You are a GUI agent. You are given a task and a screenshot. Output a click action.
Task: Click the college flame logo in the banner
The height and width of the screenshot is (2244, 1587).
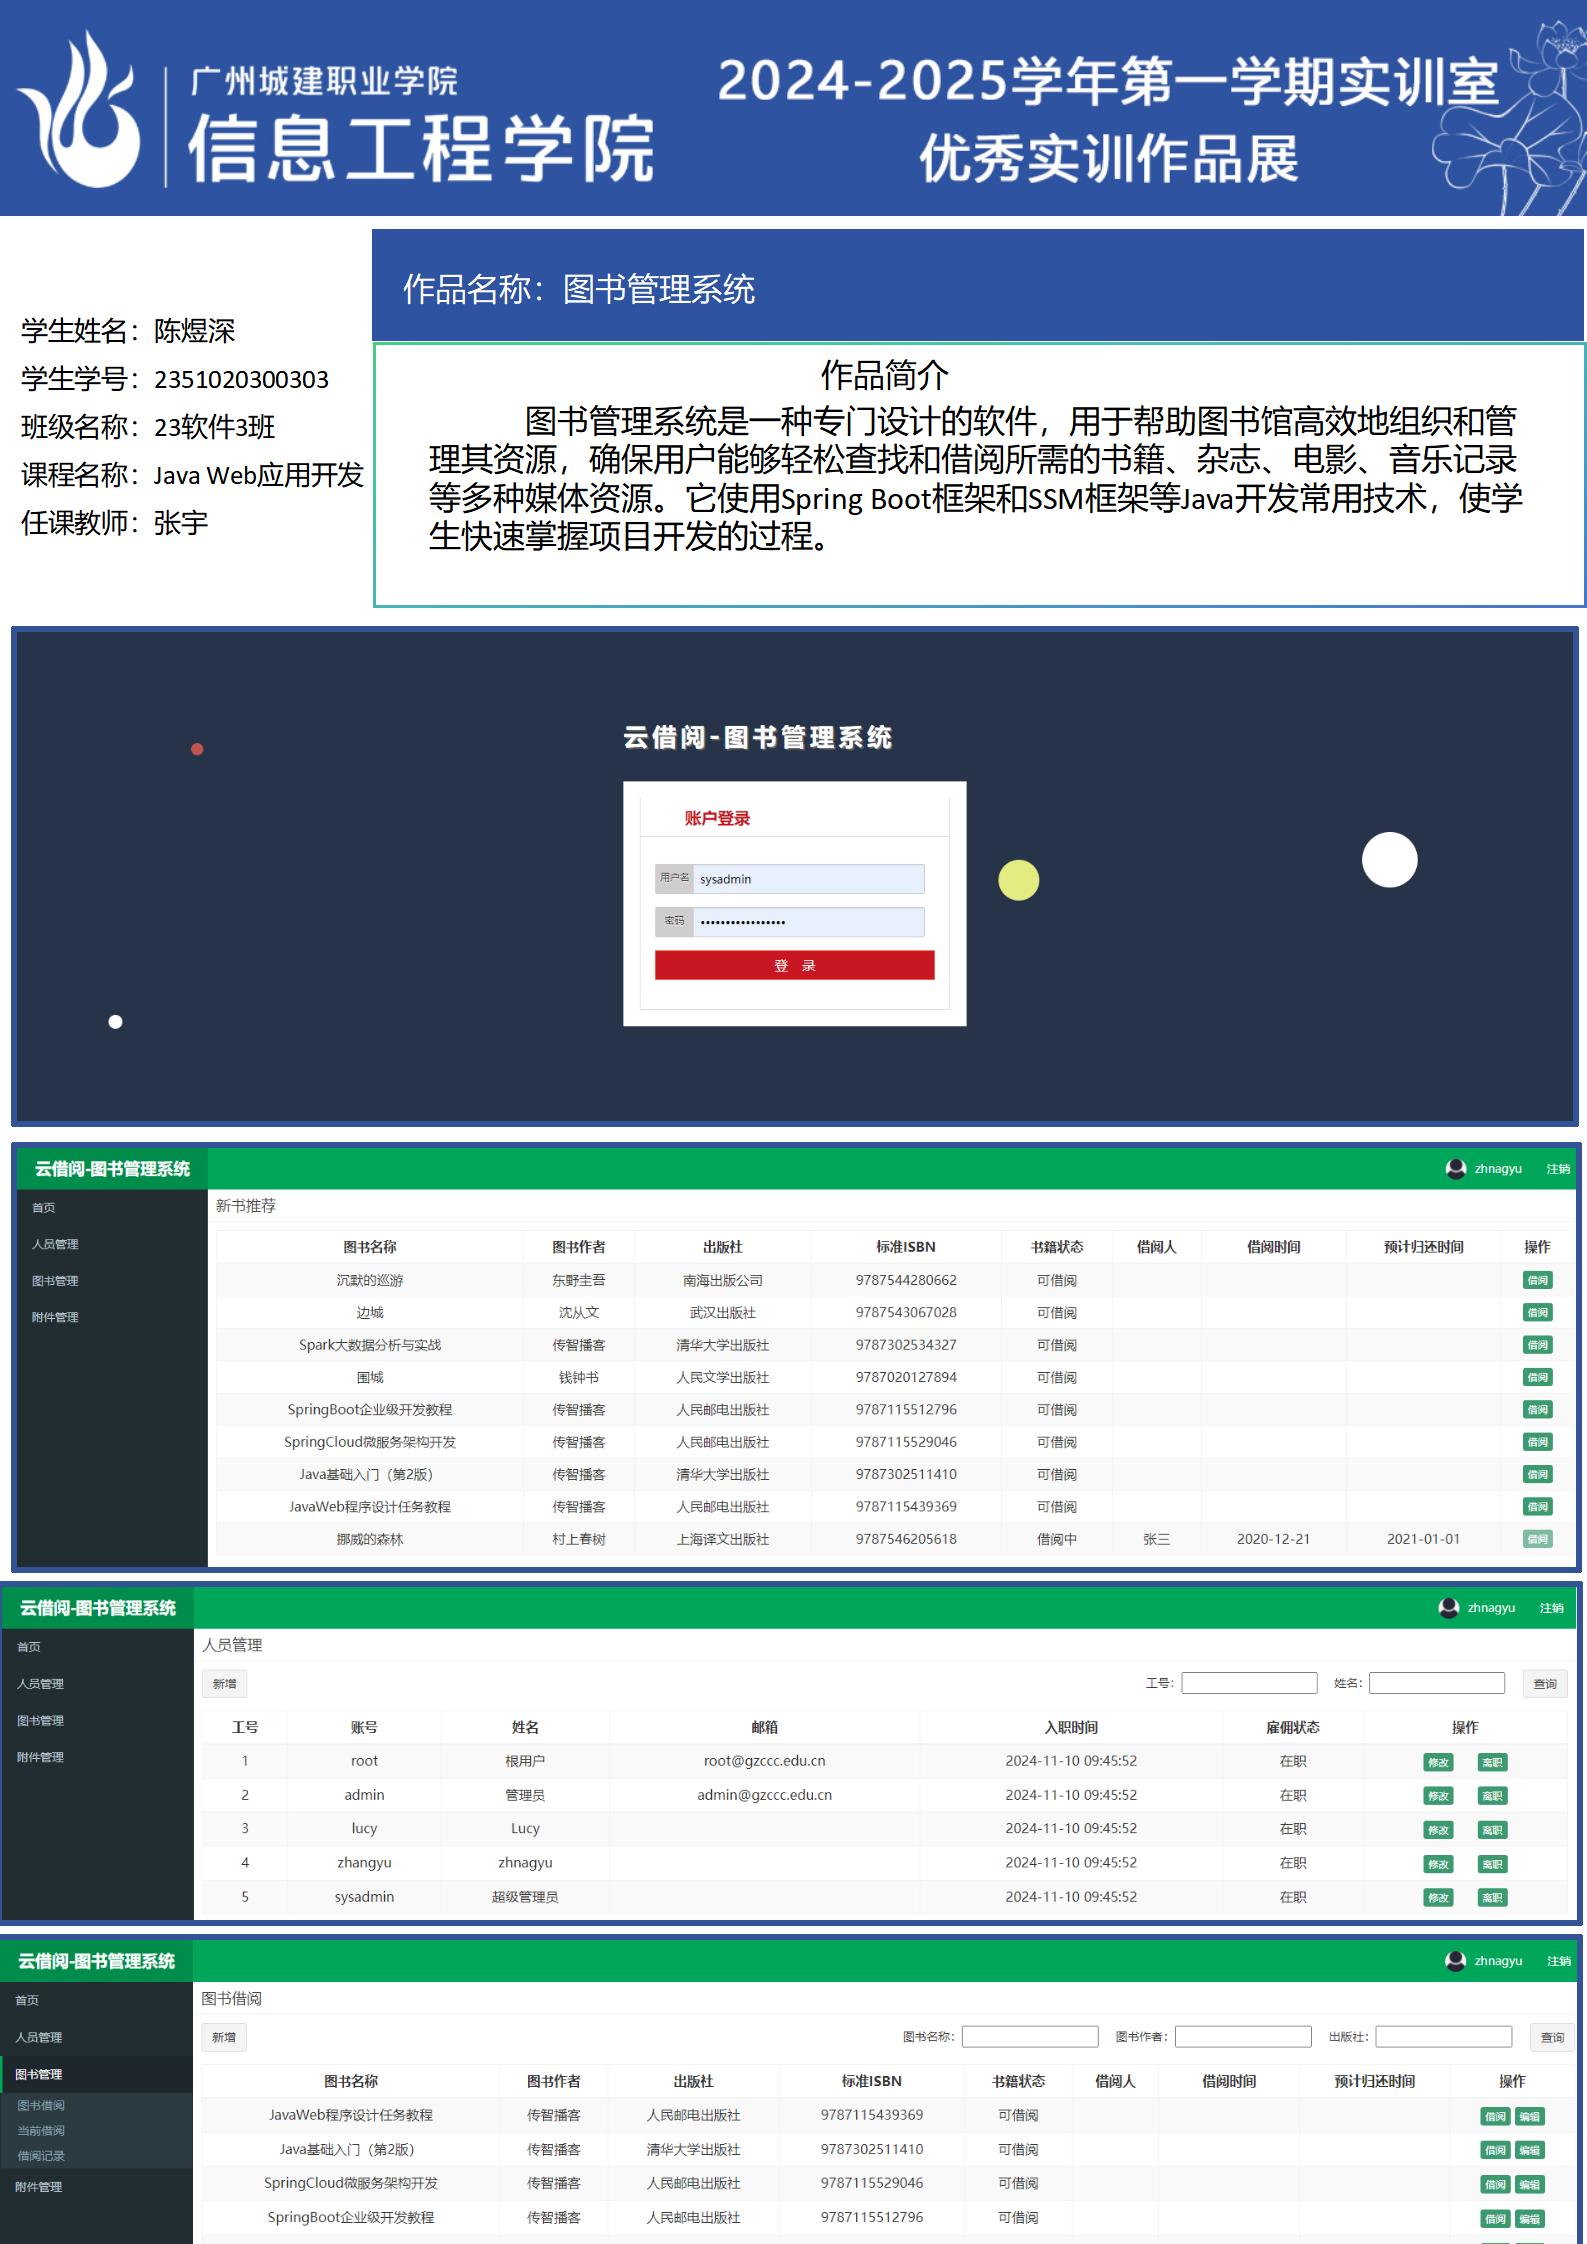[80, 110]
